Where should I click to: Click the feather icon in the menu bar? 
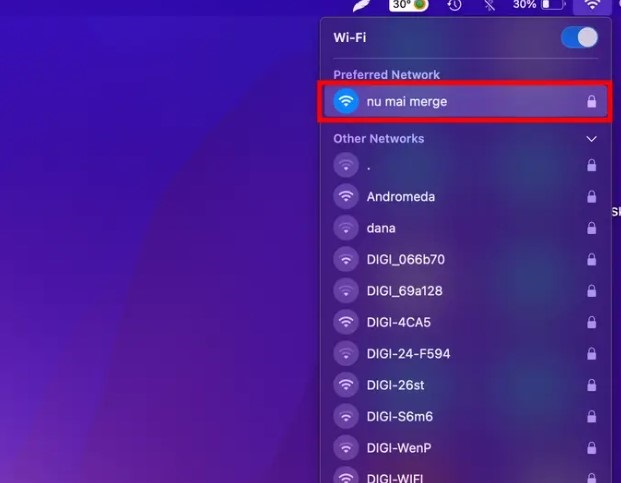362,6
